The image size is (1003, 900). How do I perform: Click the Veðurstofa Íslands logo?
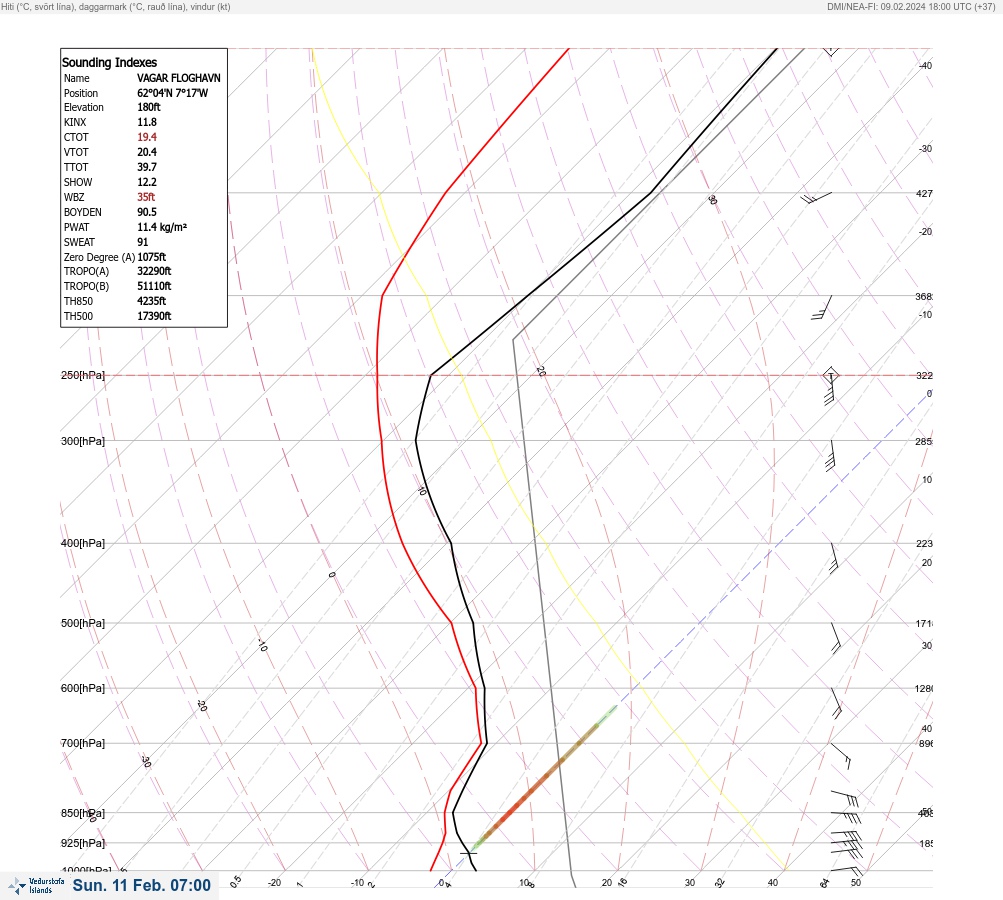click(36, 886)
